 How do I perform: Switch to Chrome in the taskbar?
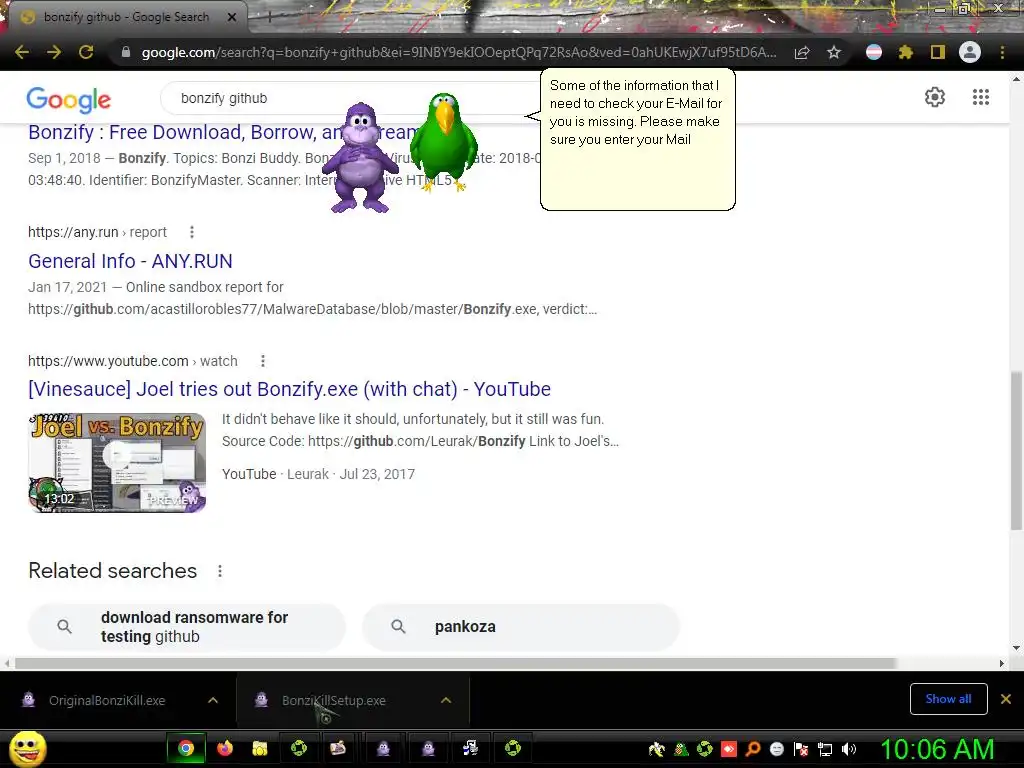coord(186,748)
